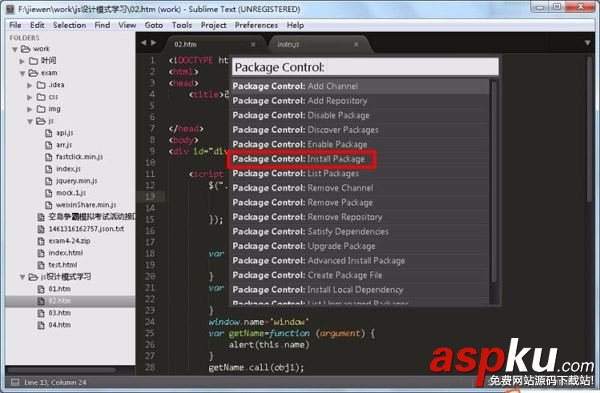This screenshot has width=600, height=393.
Task: Expand the .idea folder
Action: (29, 85)
